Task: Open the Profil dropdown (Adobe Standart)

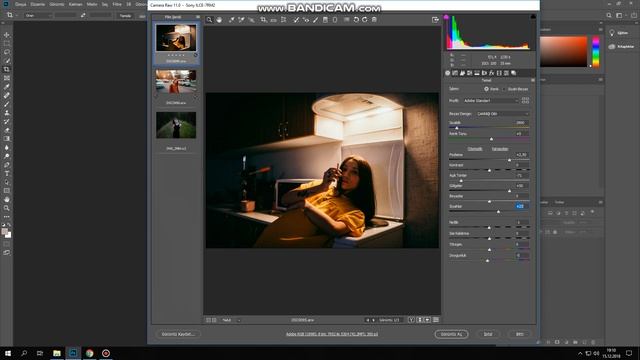Action: click(x=491, y=100)
